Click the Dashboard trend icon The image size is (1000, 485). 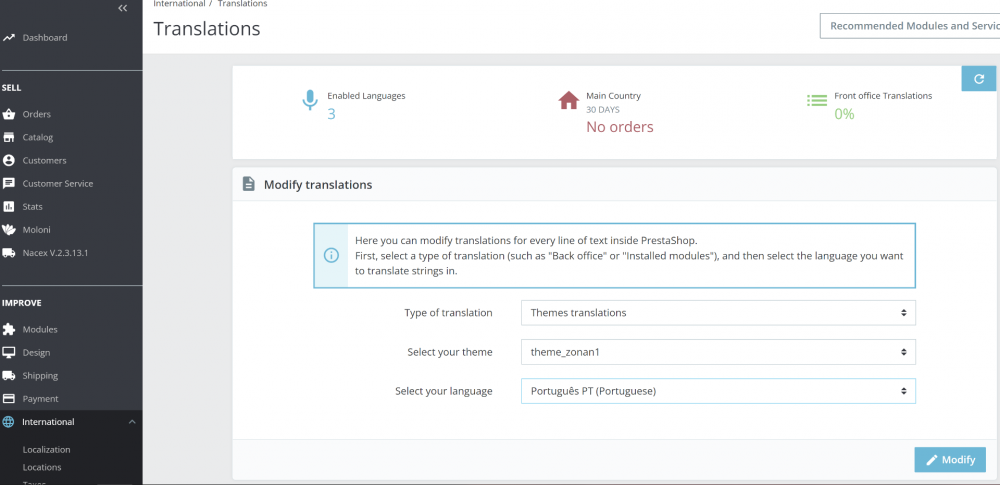point(8,38)
